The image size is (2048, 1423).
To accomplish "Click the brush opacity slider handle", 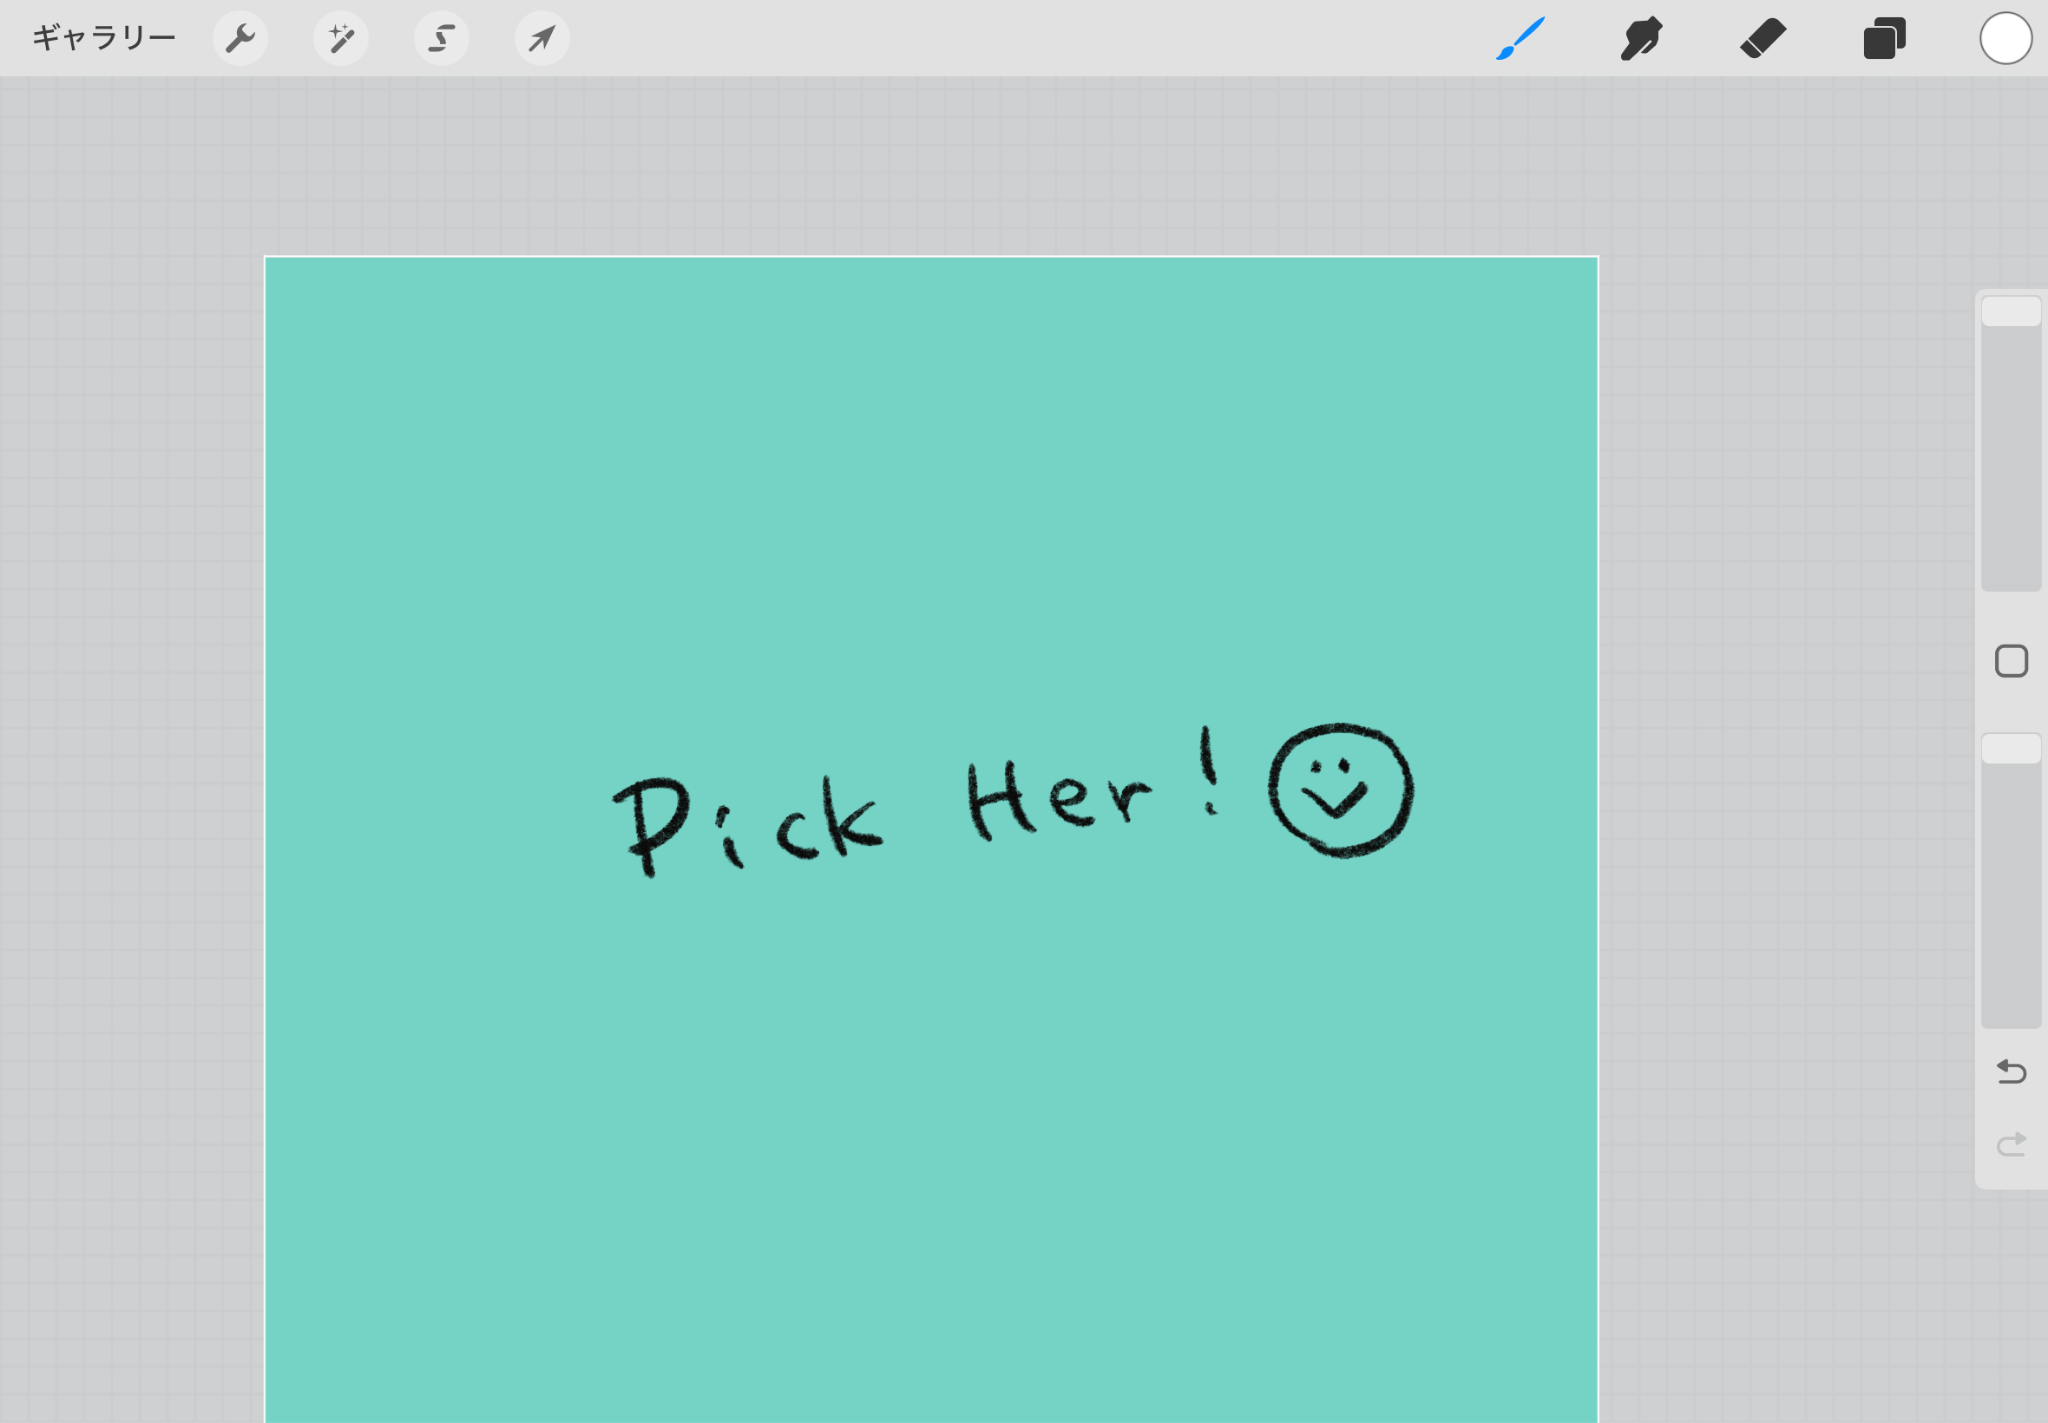I will [x=2011, y=748].
